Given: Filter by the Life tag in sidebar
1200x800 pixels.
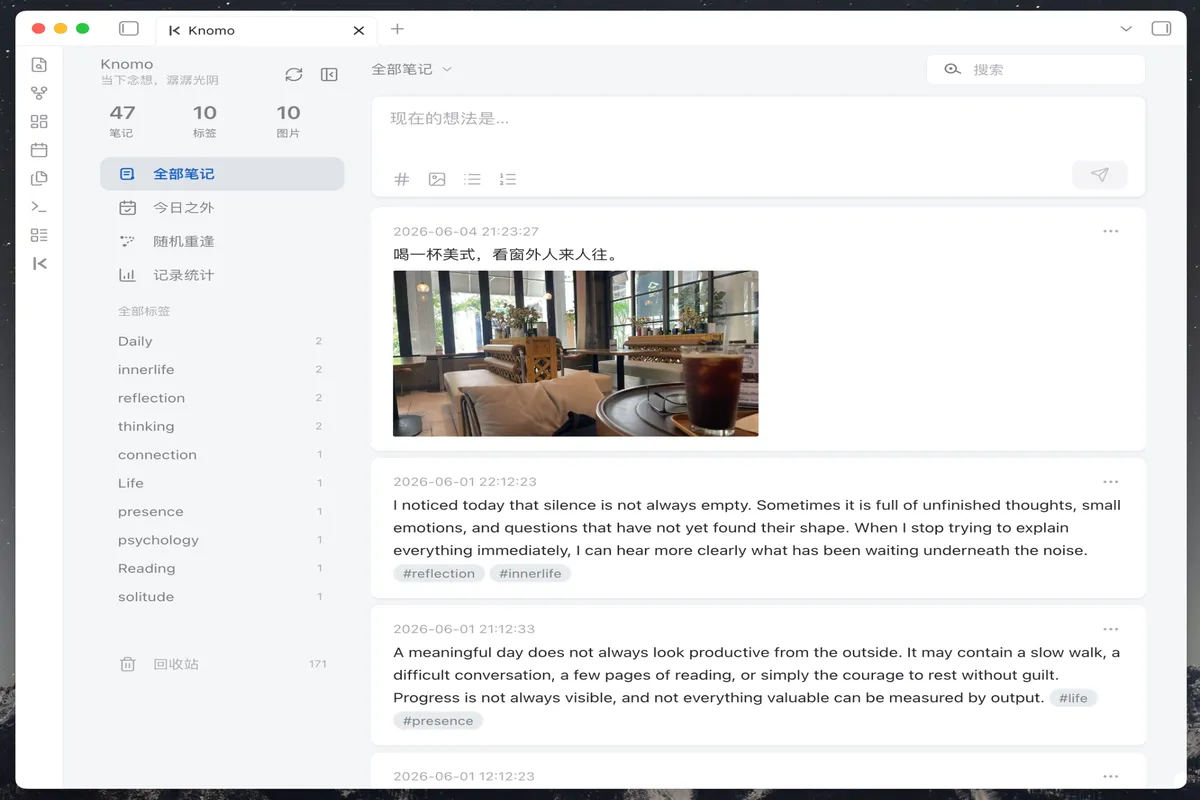Looking at the screenshot, I should [x=222, y=483].
